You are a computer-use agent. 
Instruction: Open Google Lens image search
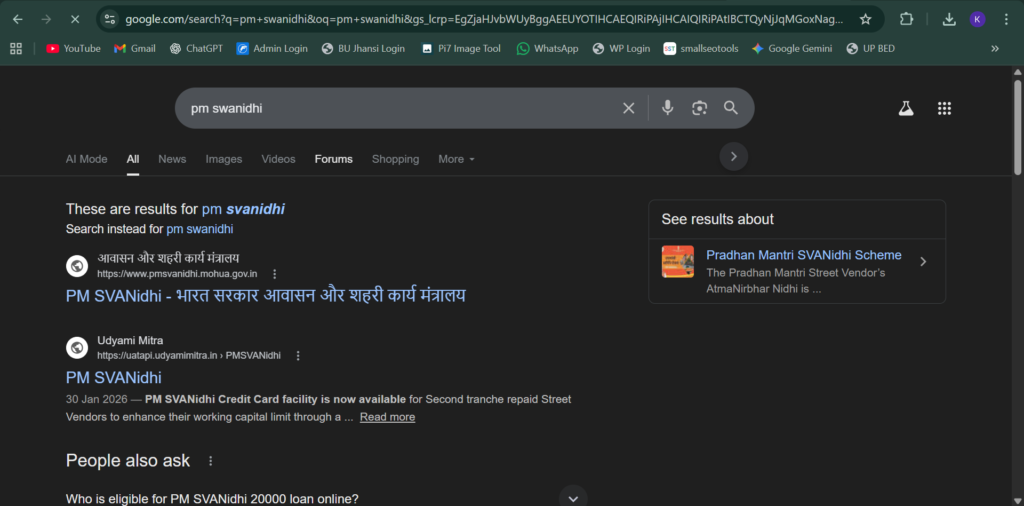[699, 108]
